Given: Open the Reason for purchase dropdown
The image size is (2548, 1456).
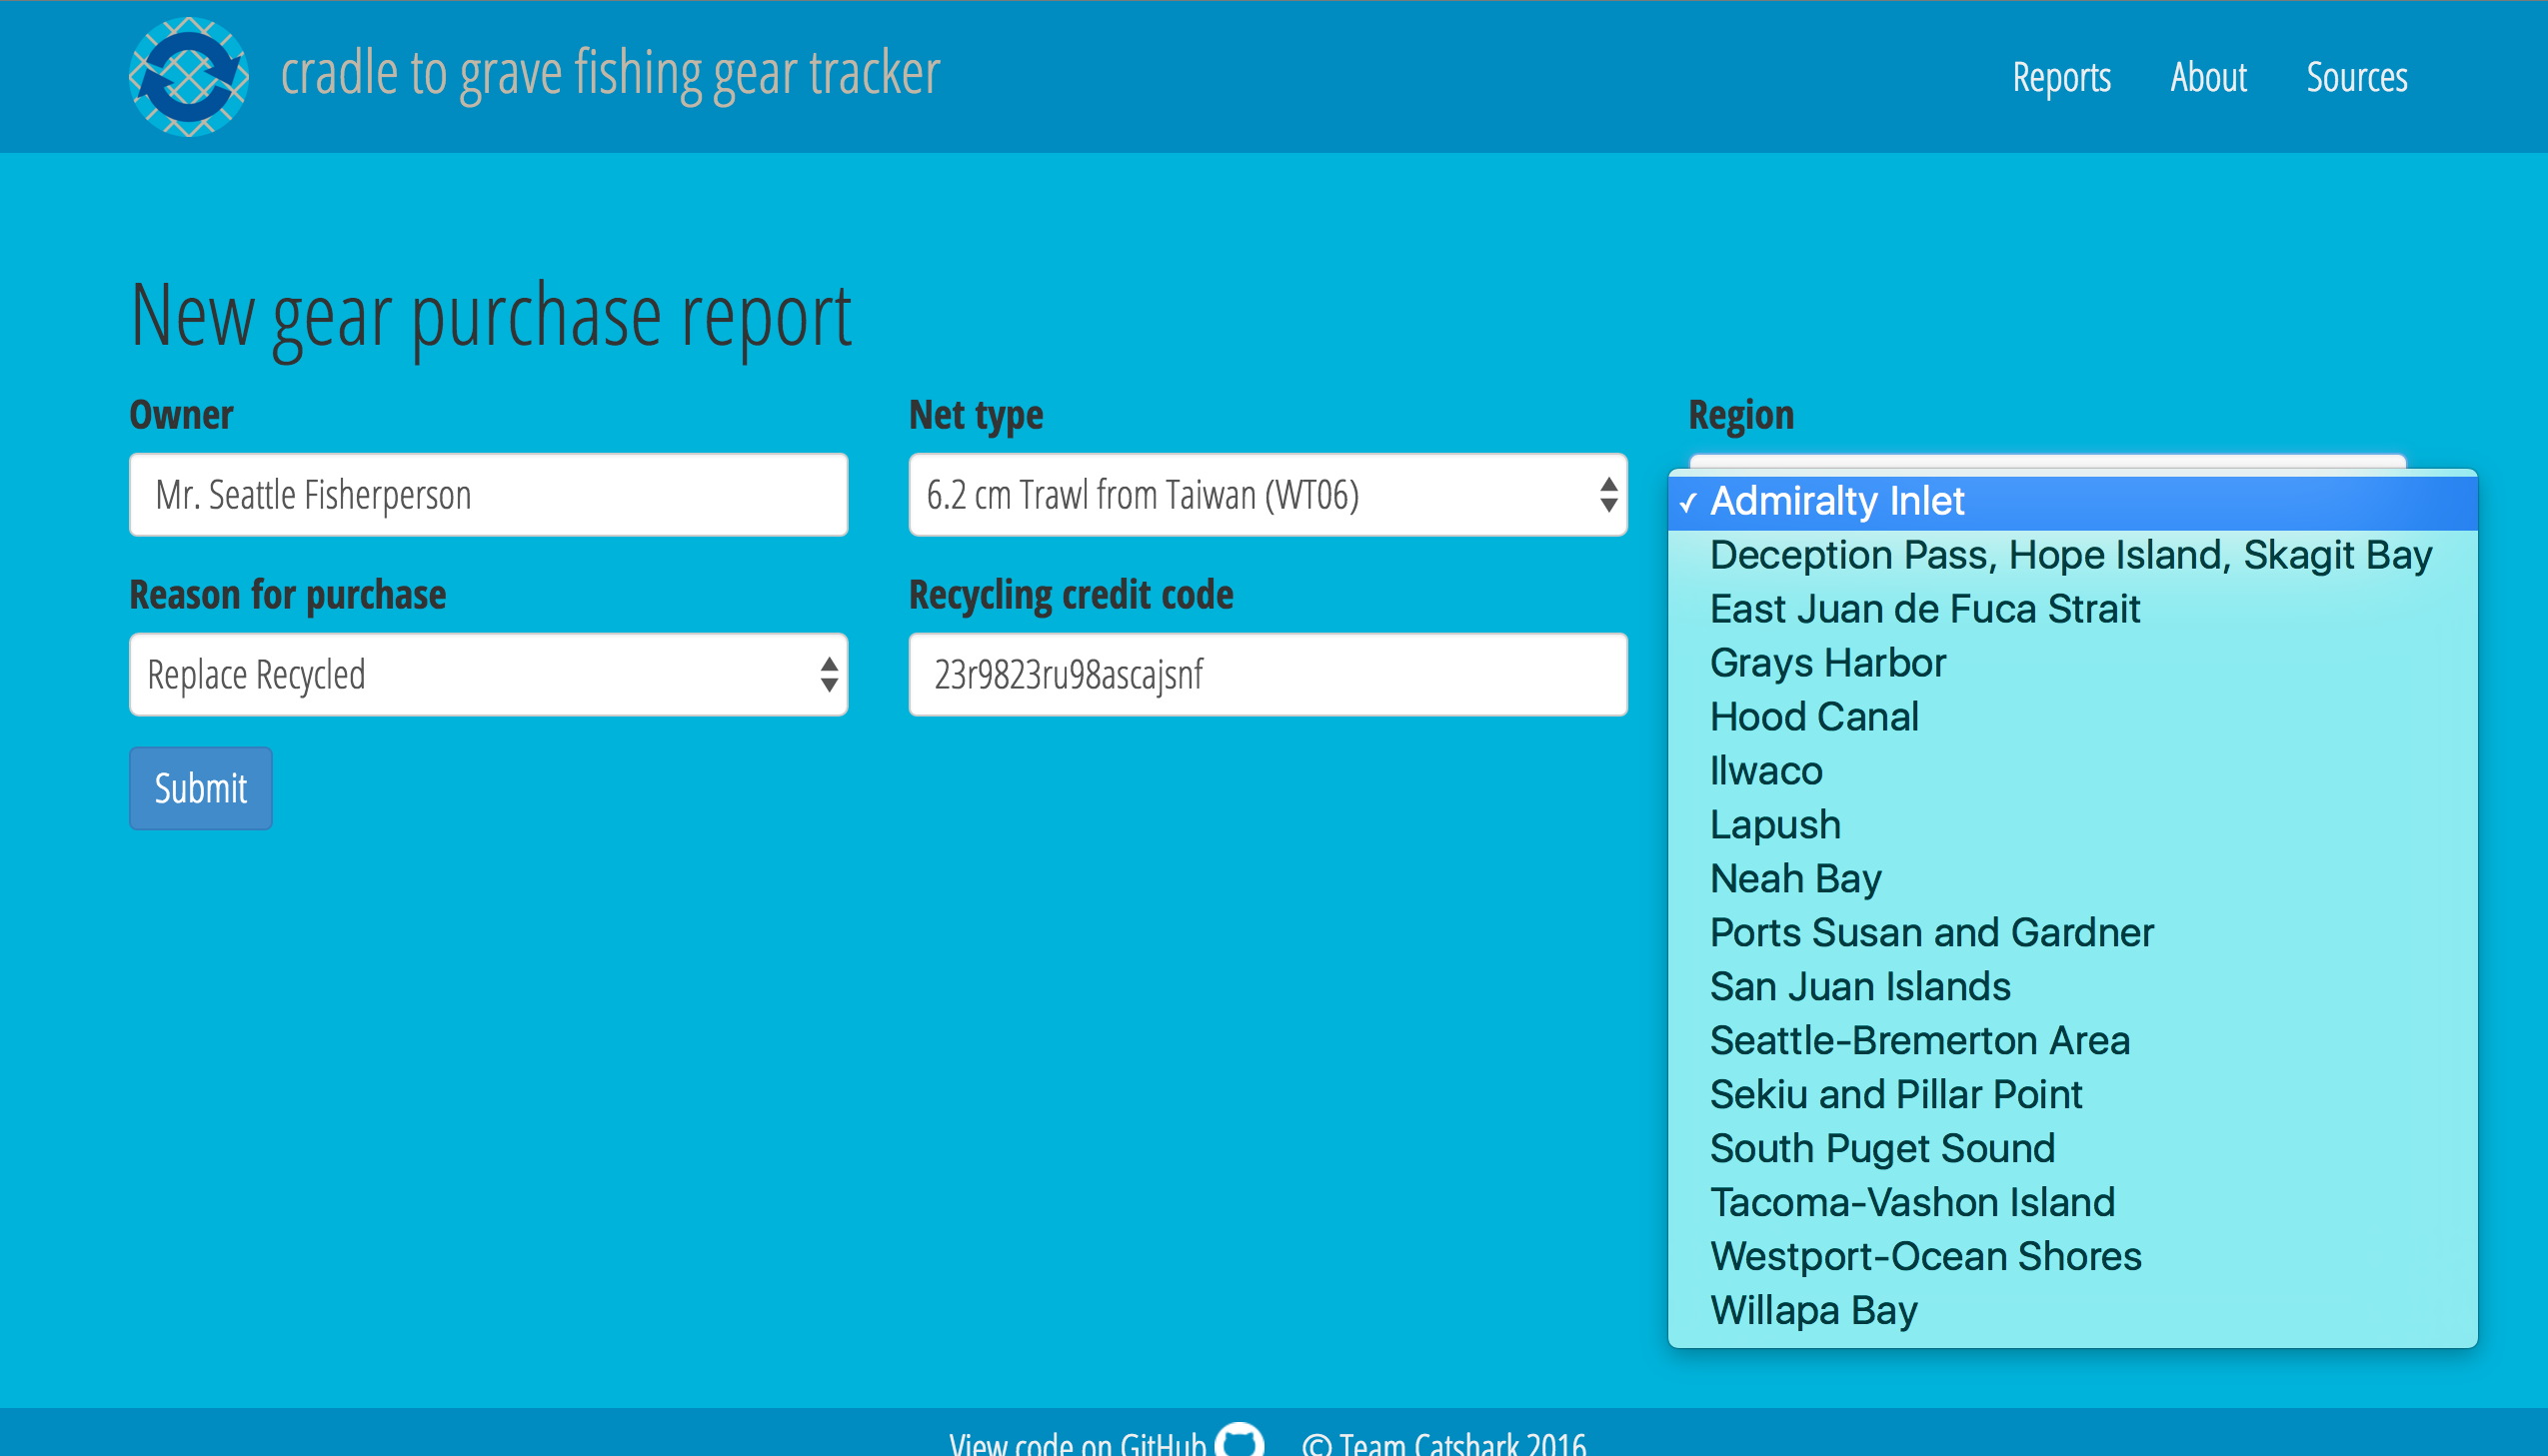Looking at the screenshot, I should click(x=488, y=674).
